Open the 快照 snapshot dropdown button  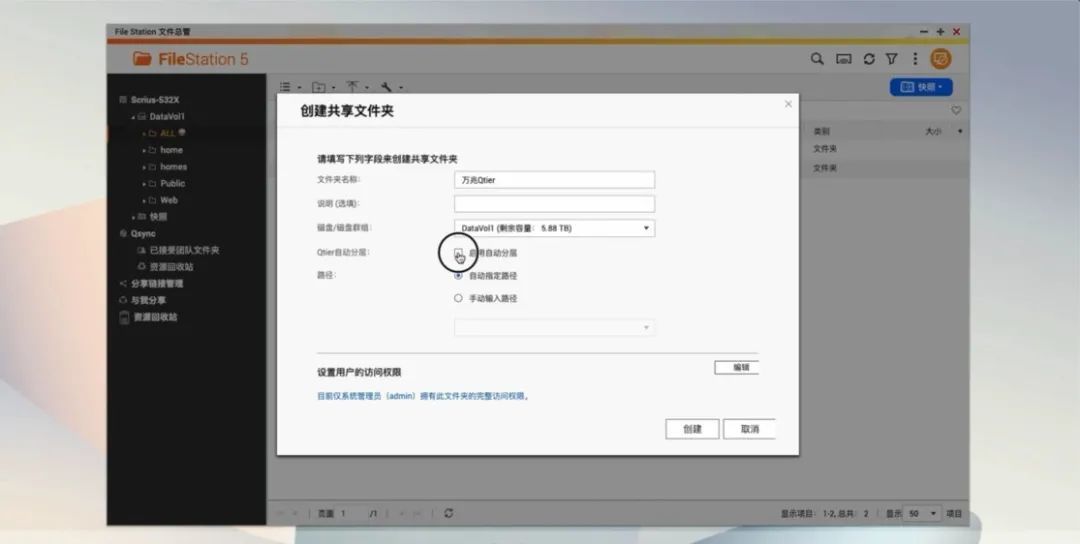point(921,87)
